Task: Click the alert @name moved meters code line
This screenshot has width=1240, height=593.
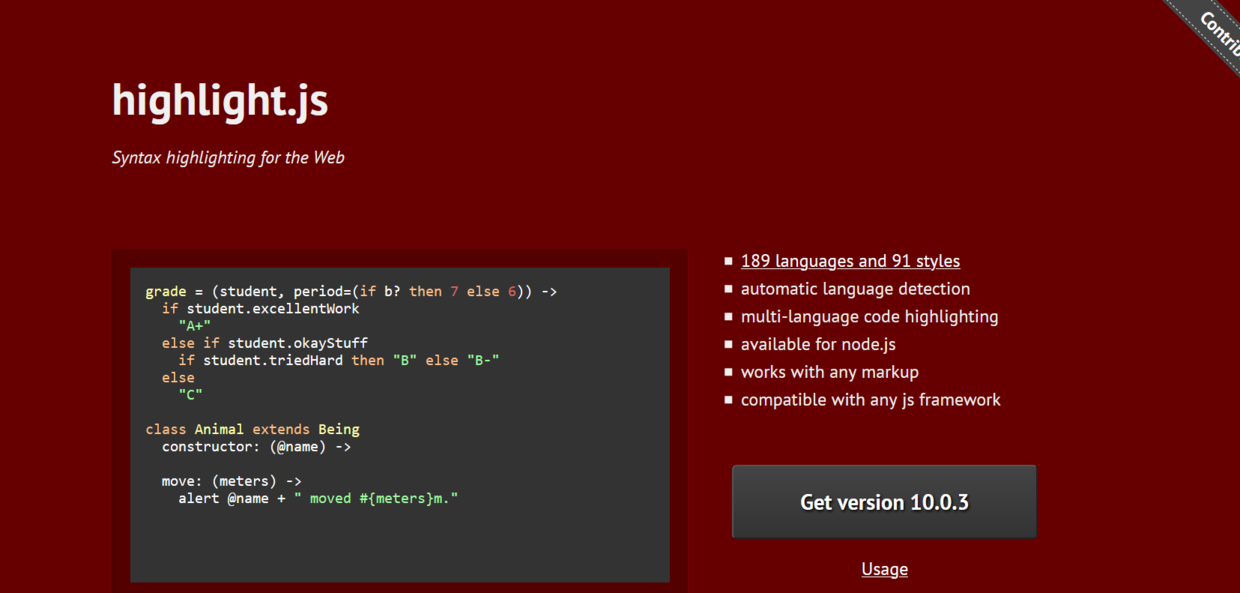Action: pos(318,498)
